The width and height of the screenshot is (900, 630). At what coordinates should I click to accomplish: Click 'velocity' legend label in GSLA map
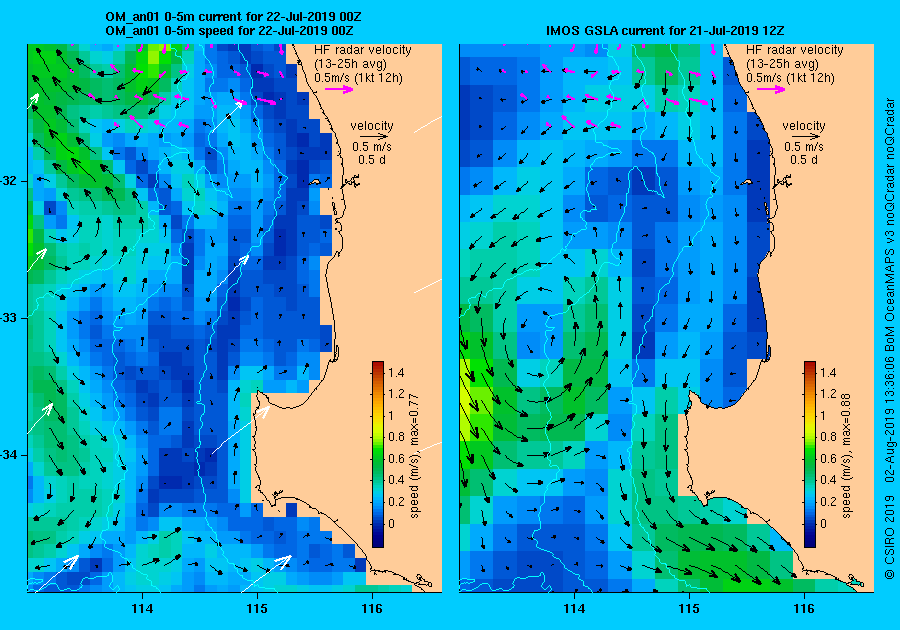tap(804, 126)
